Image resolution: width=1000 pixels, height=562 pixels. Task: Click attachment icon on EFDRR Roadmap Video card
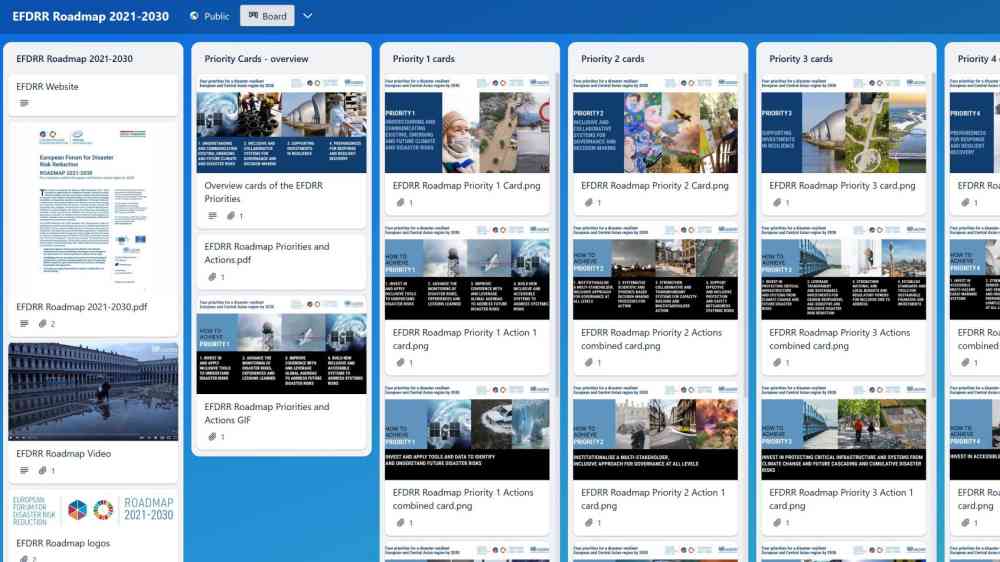42,471
